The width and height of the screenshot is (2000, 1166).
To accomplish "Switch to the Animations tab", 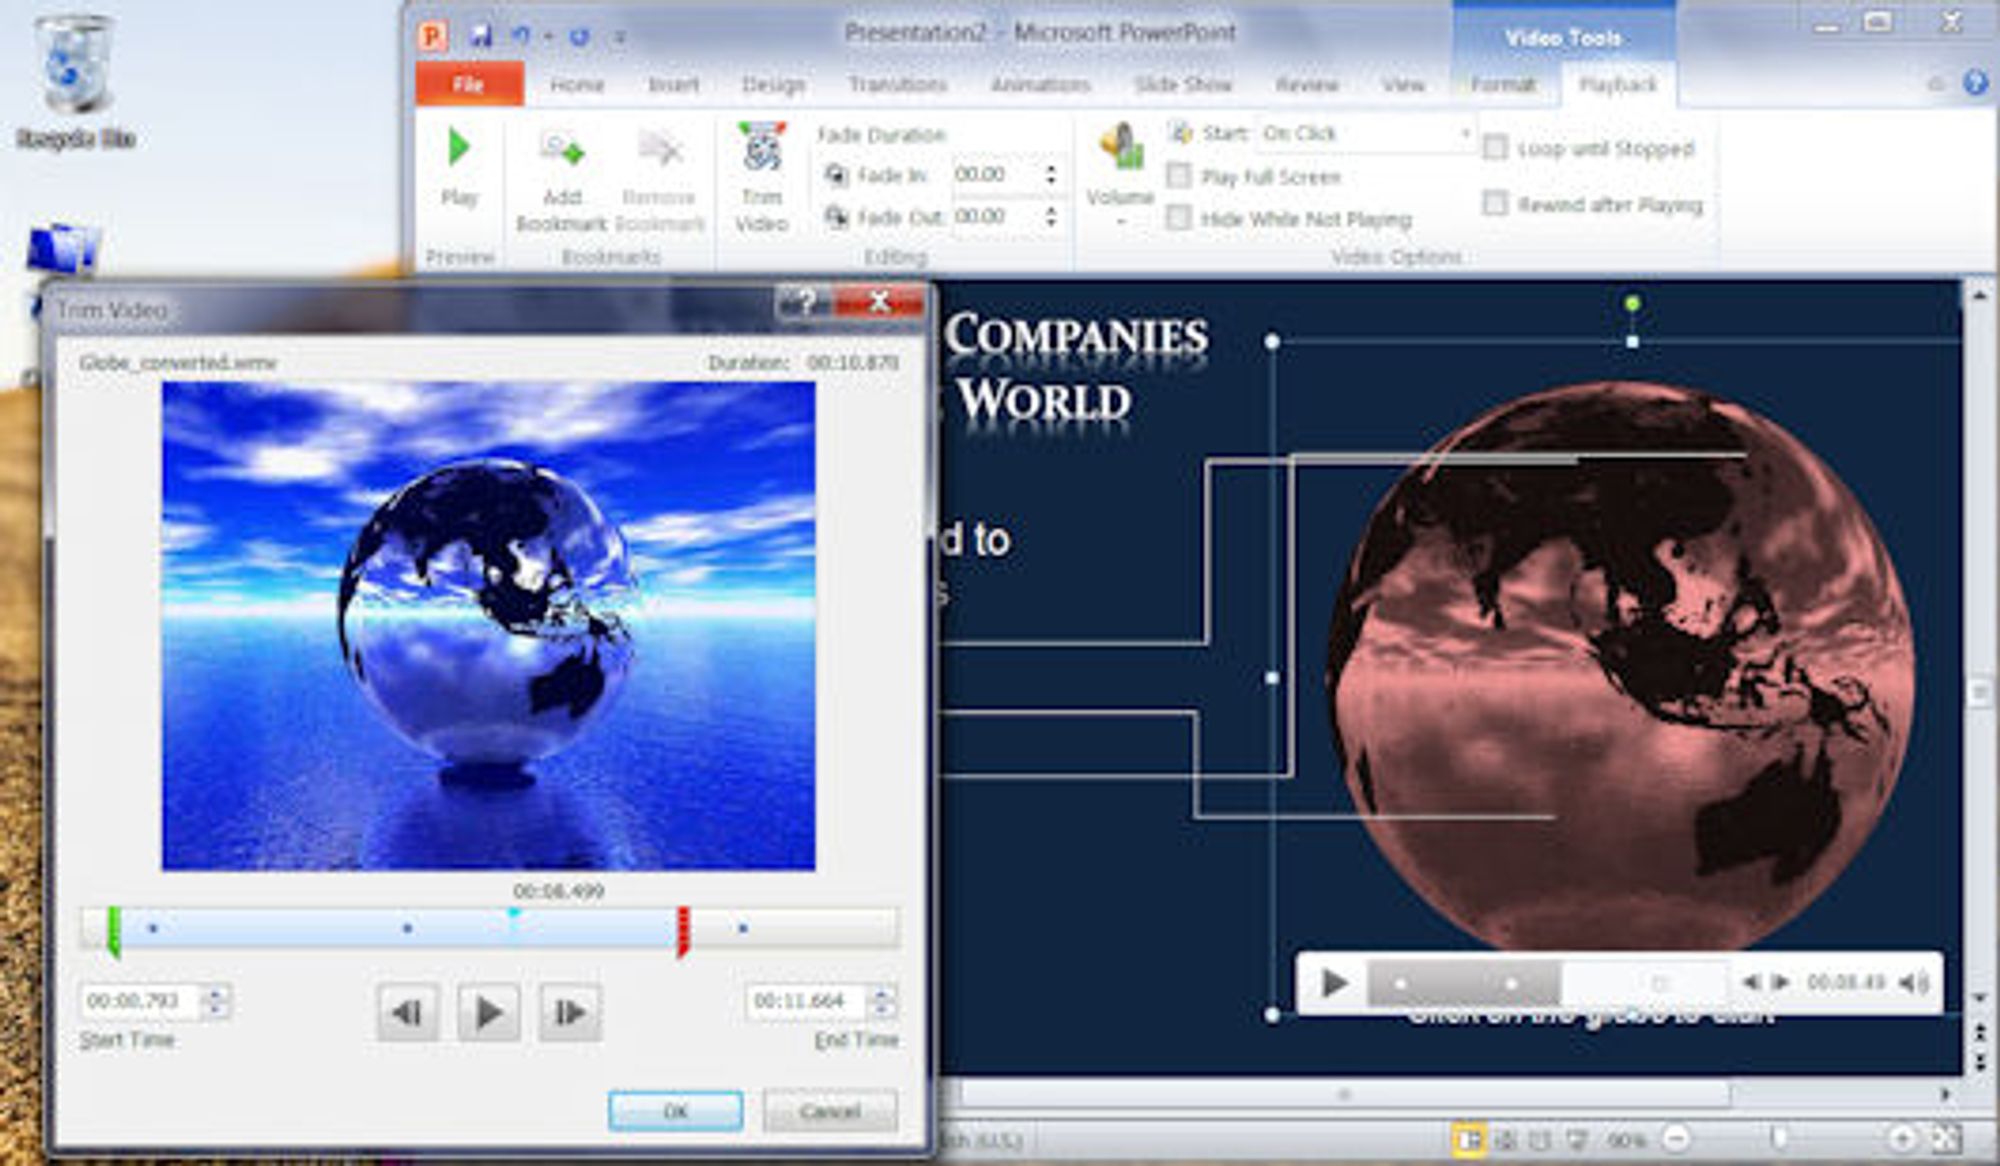I will [1040, 85].
